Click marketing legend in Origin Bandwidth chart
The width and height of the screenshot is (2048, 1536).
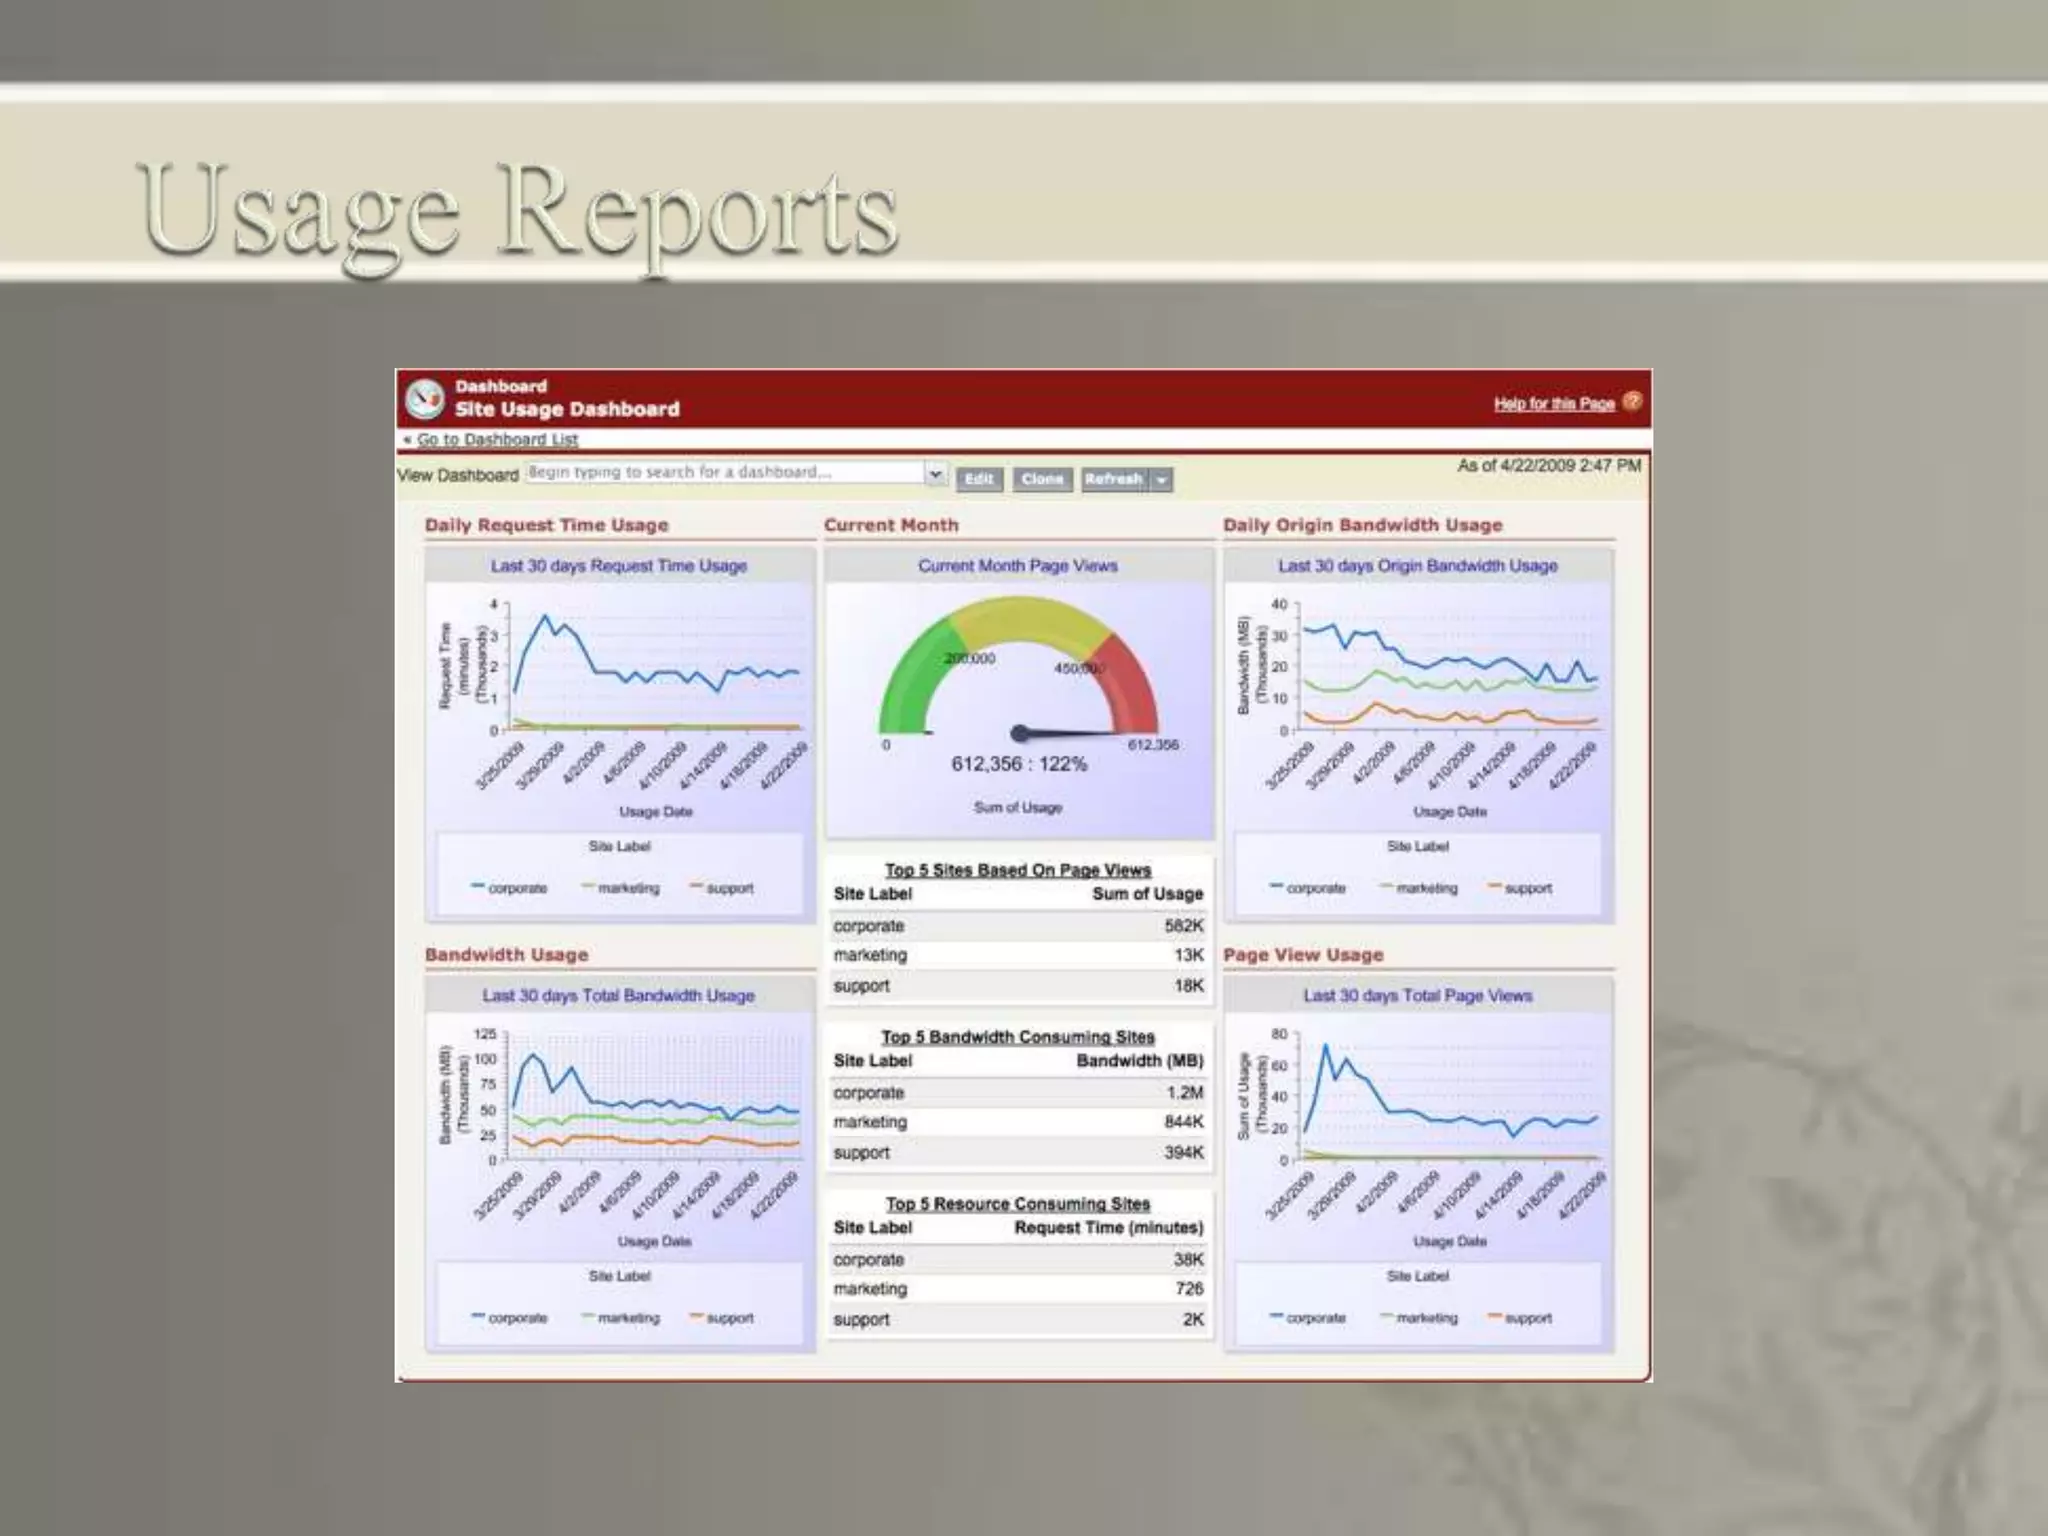(x=1419, y=888)
